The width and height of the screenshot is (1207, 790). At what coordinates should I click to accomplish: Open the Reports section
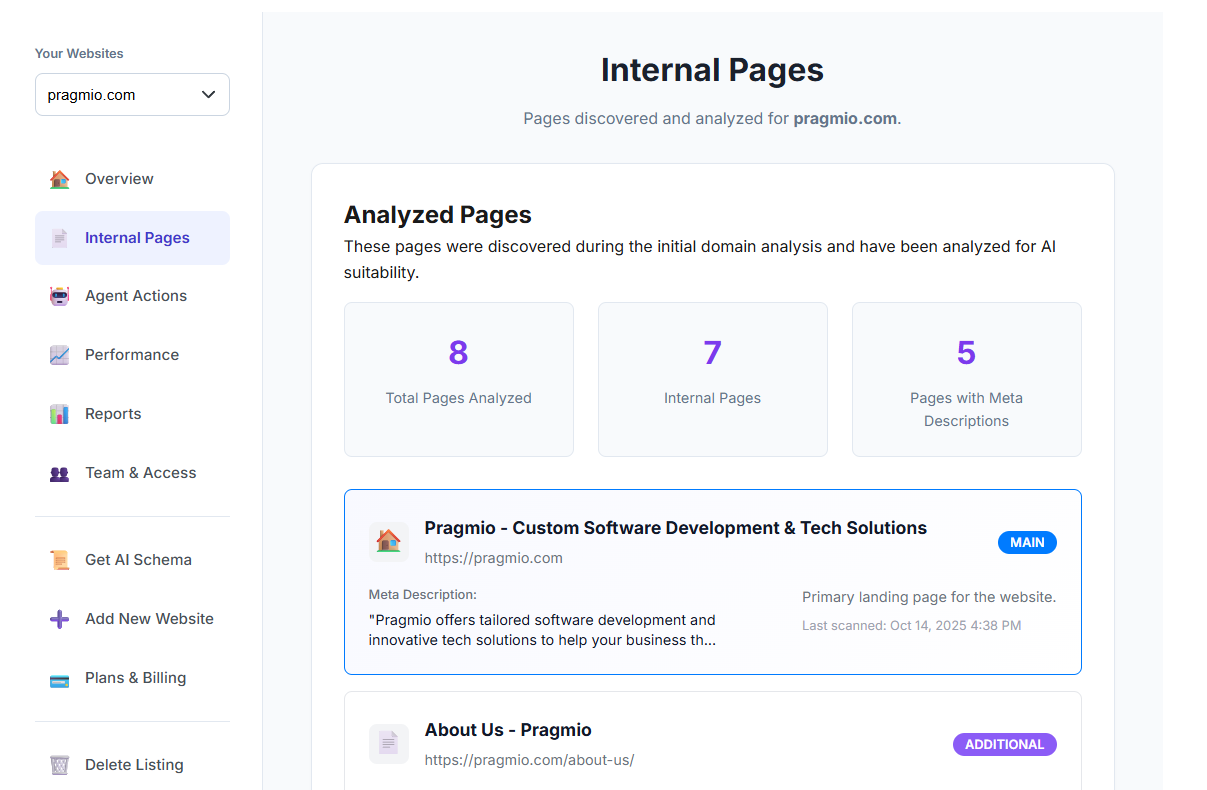pos(132,414)
